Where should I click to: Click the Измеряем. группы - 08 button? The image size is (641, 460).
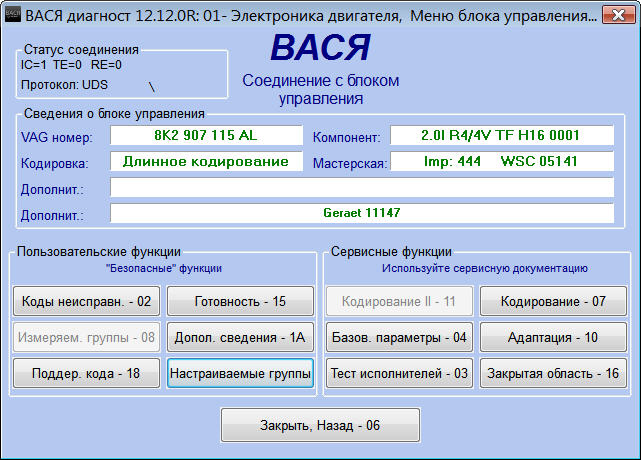click(x=86, y=337)
